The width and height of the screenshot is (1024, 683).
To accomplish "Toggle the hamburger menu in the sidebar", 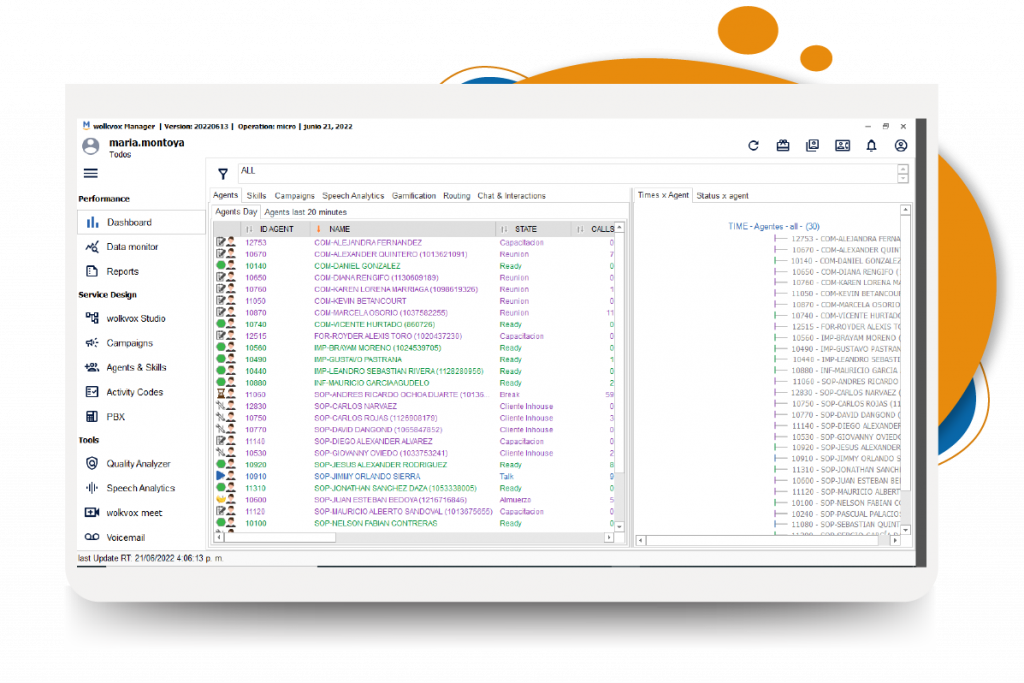I will pos(91,173).
